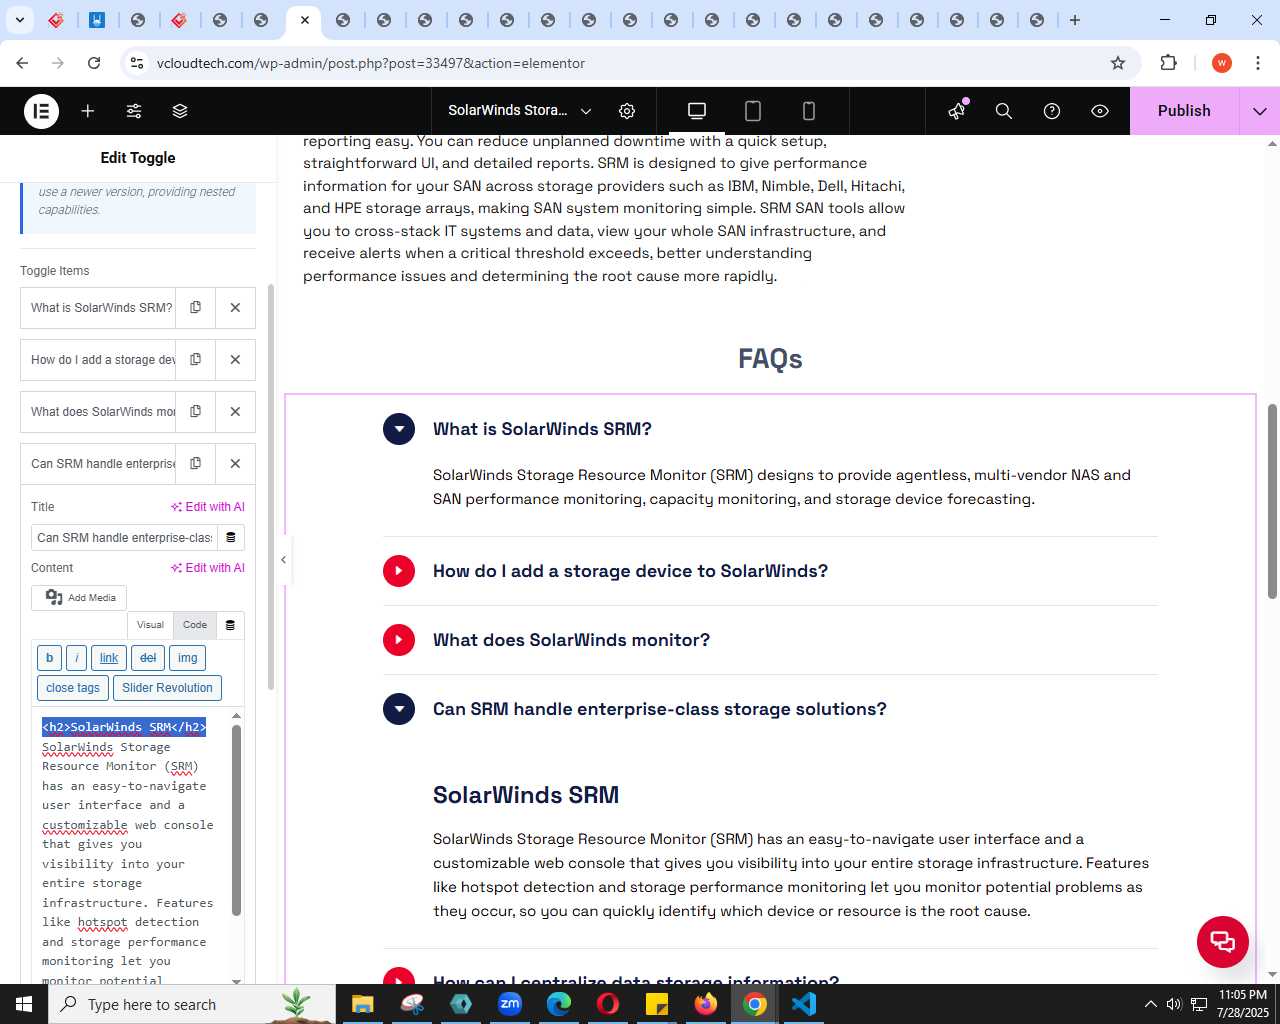Collapse 'What is SolarWinds SRM?' FAQ toggle
The width and height of the screenshot is (1280, 1024).
[x=399, y=429]
